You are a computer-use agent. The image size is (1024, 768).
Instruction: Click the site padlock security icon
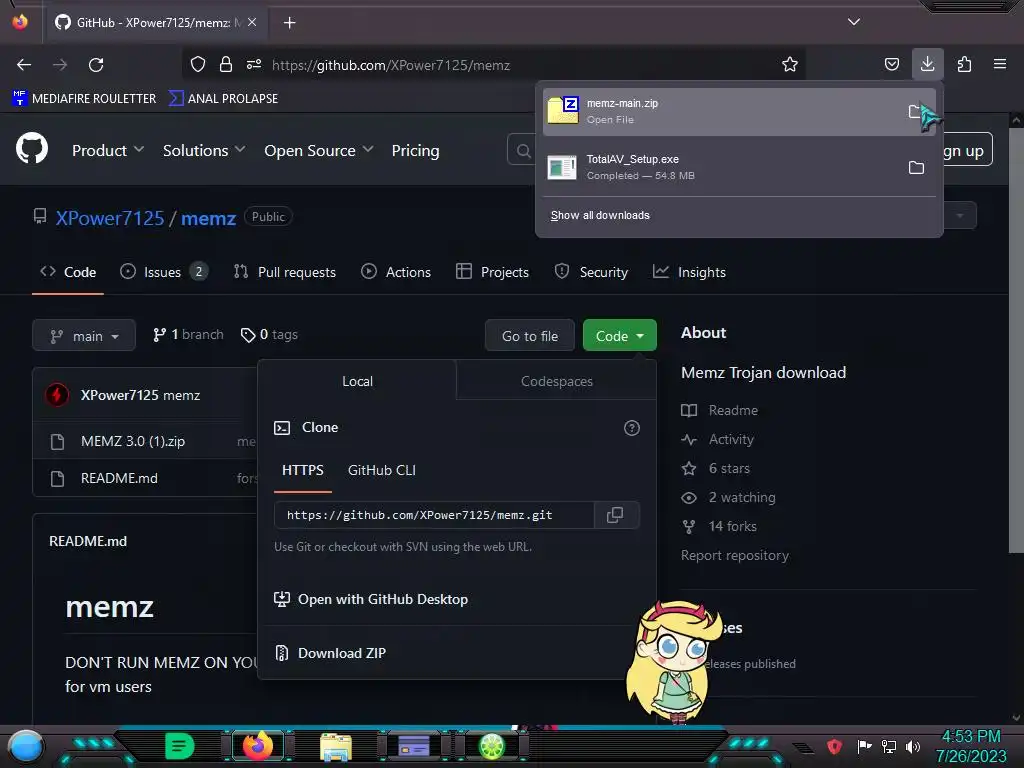(226, 64)
